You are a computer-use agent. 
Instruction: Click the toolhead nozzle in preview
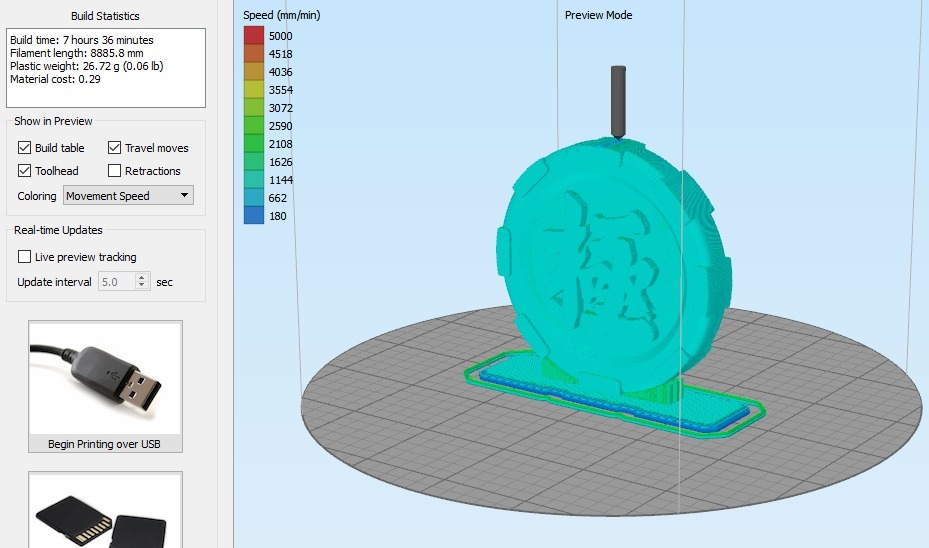[618, 102]
